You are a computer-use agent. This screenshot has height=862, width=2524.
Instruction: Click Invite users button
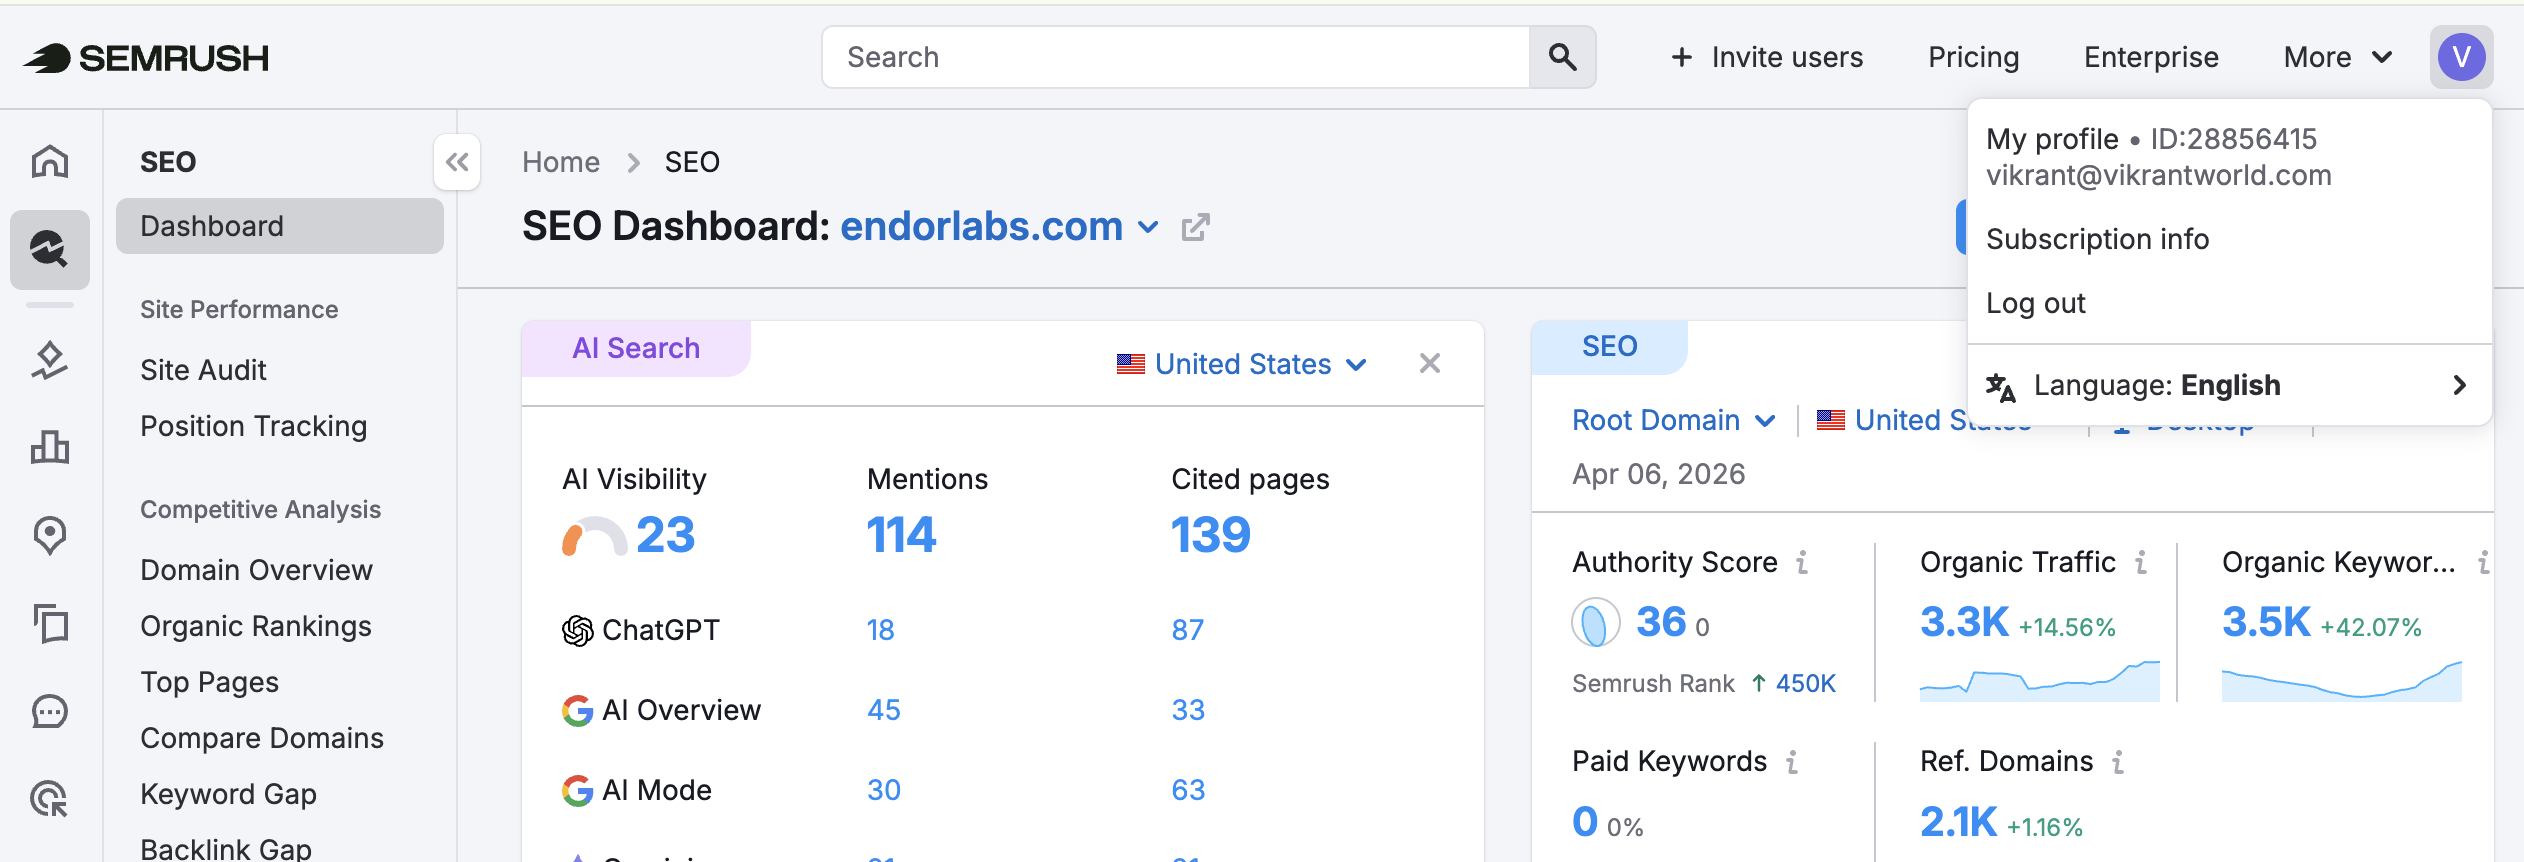coord(1766,57)
